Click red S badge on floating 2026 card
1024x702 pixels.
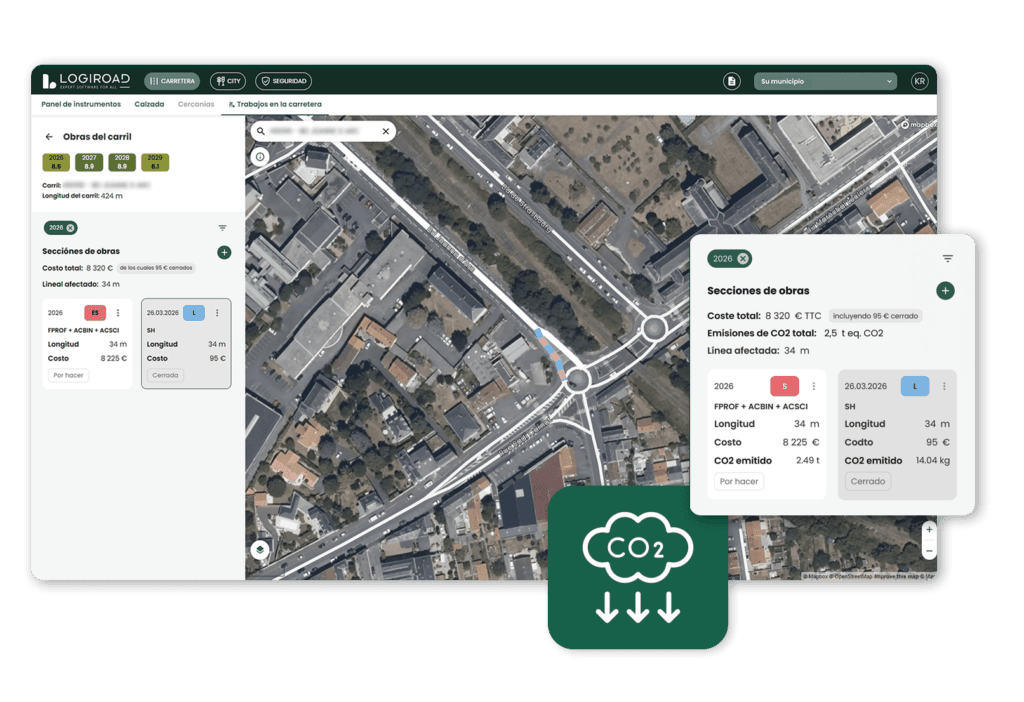784,386
